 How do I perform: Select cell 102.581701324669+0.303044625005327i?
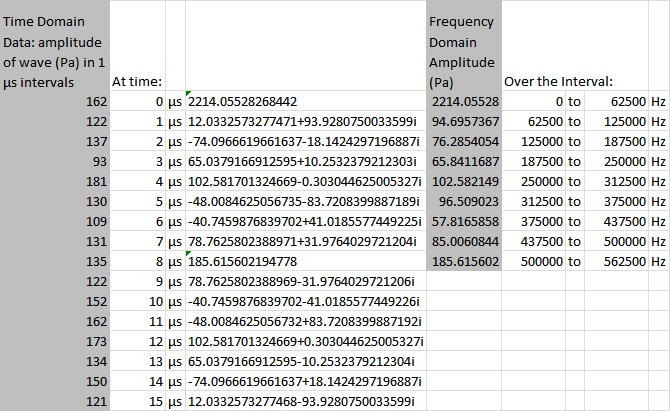click(x=306, y=341)
